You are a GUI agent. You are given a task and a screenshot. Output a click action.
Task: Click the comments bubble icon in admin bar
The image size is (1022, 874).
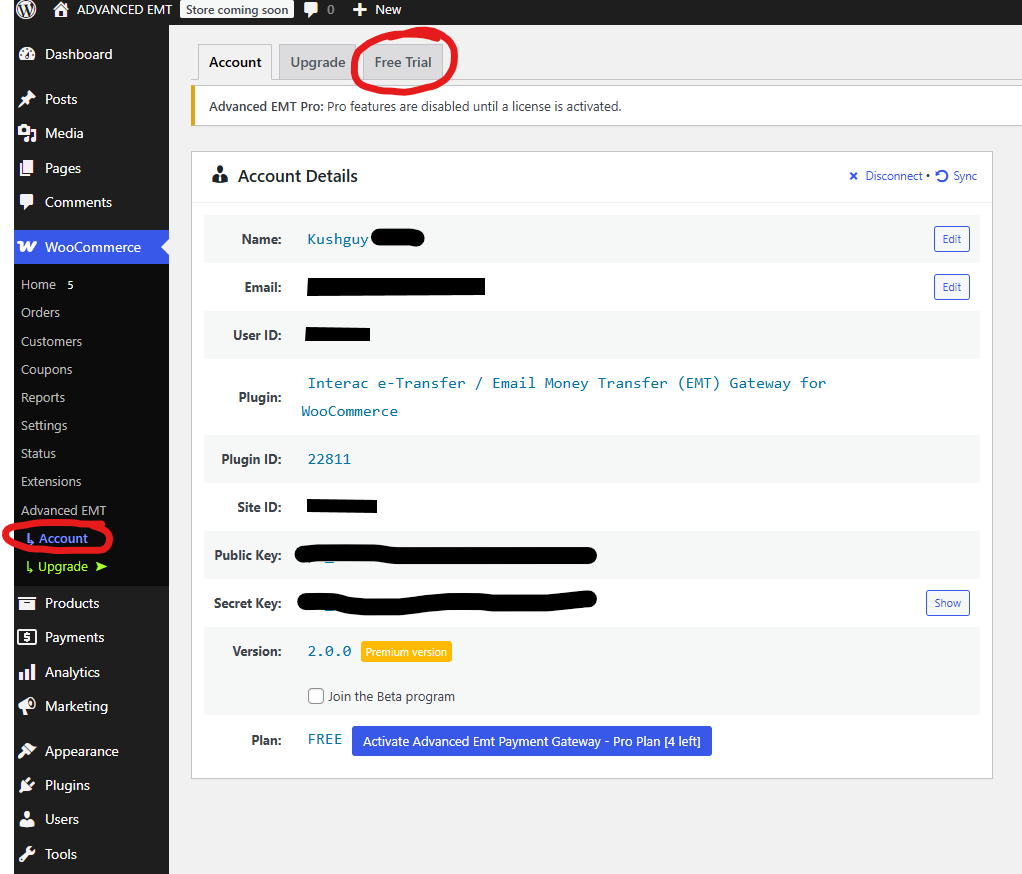tap(312, 10)
